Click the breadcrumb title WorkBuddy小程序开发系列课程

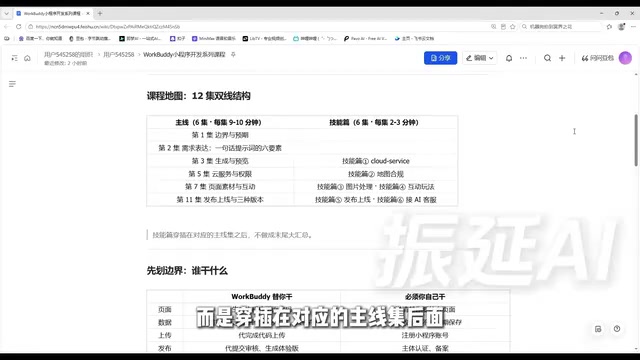[184, 54]
